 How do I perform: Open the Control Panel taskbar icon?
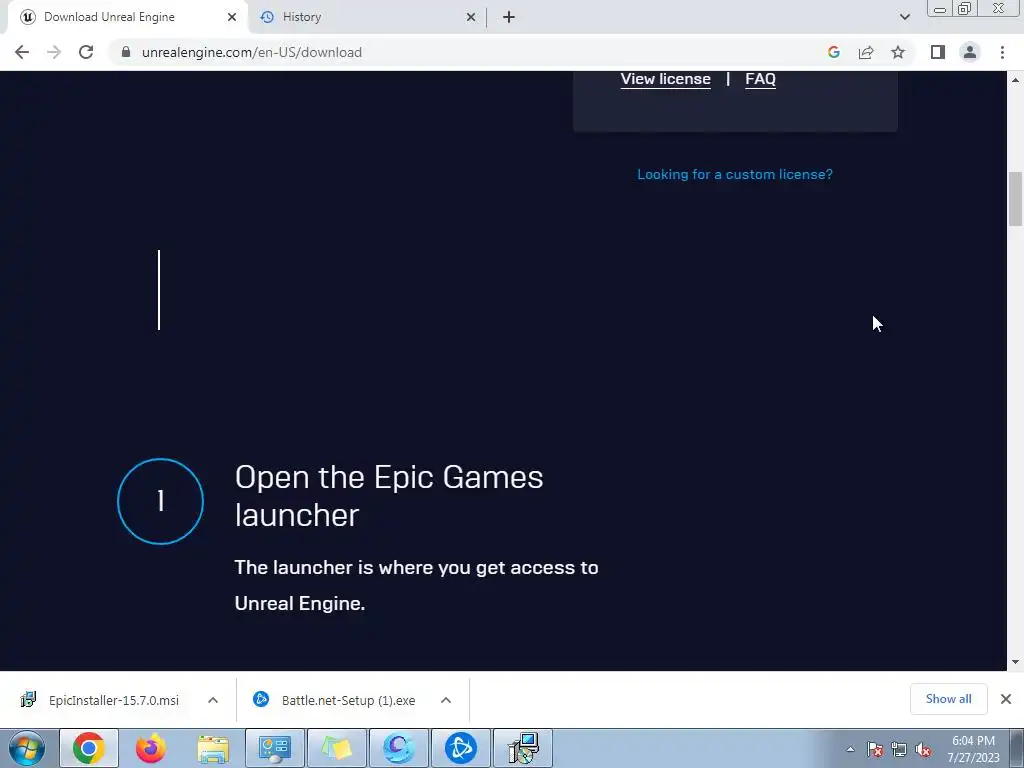pyautogui.click(x=275, y=748)
